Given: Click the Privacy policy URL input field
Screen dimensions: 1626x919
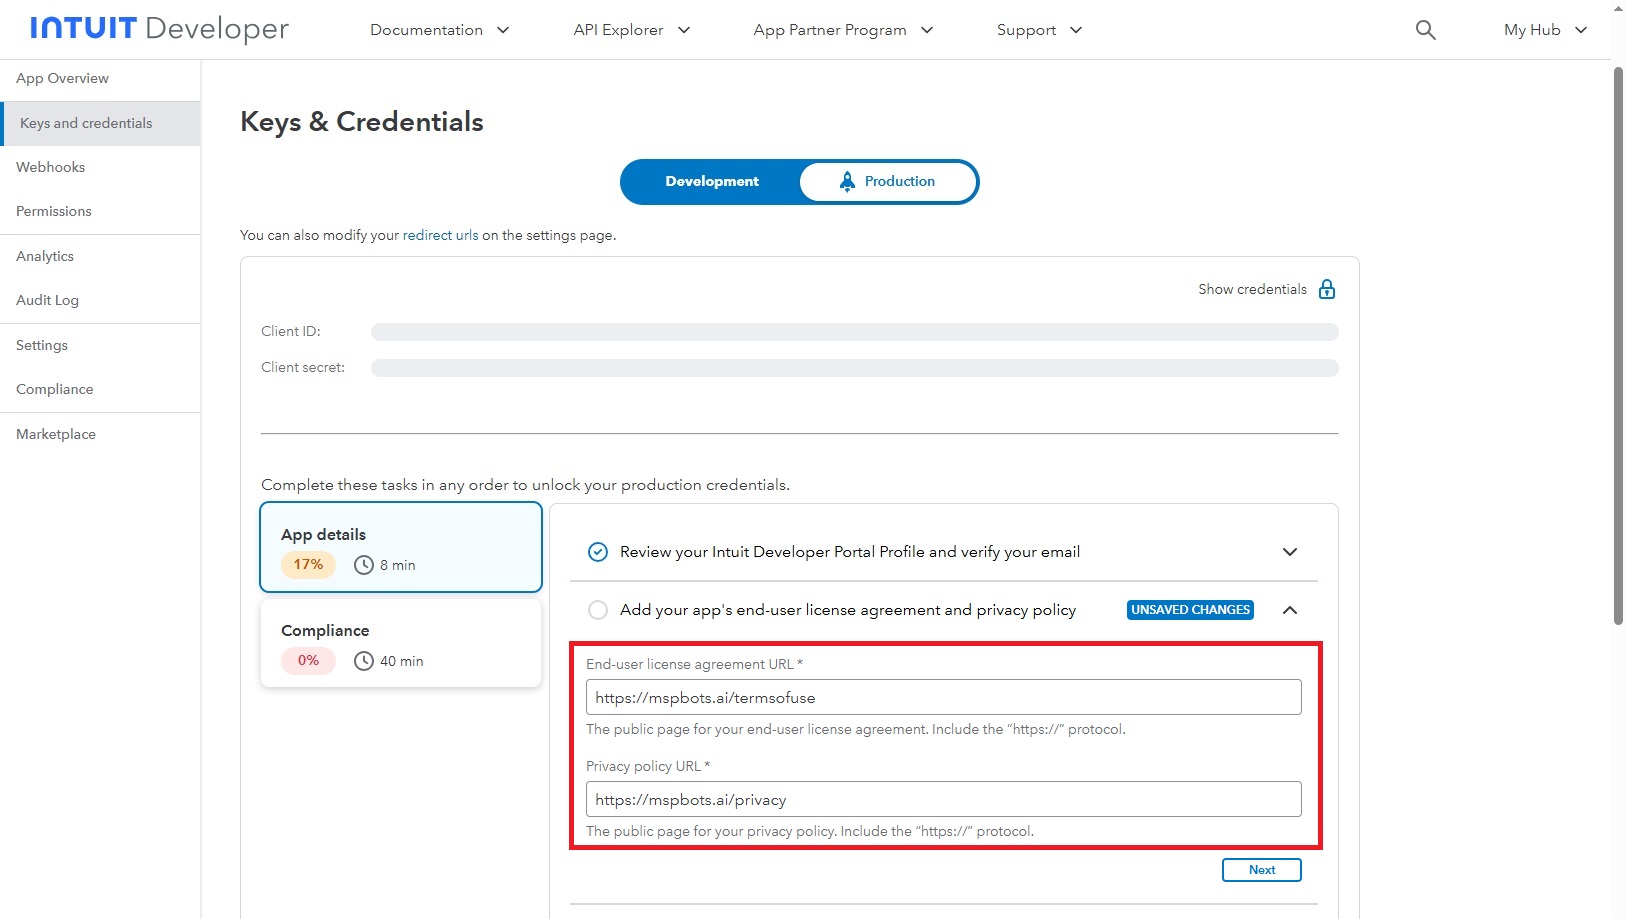Looking at the screenshot, I should (x=943, y=799).
